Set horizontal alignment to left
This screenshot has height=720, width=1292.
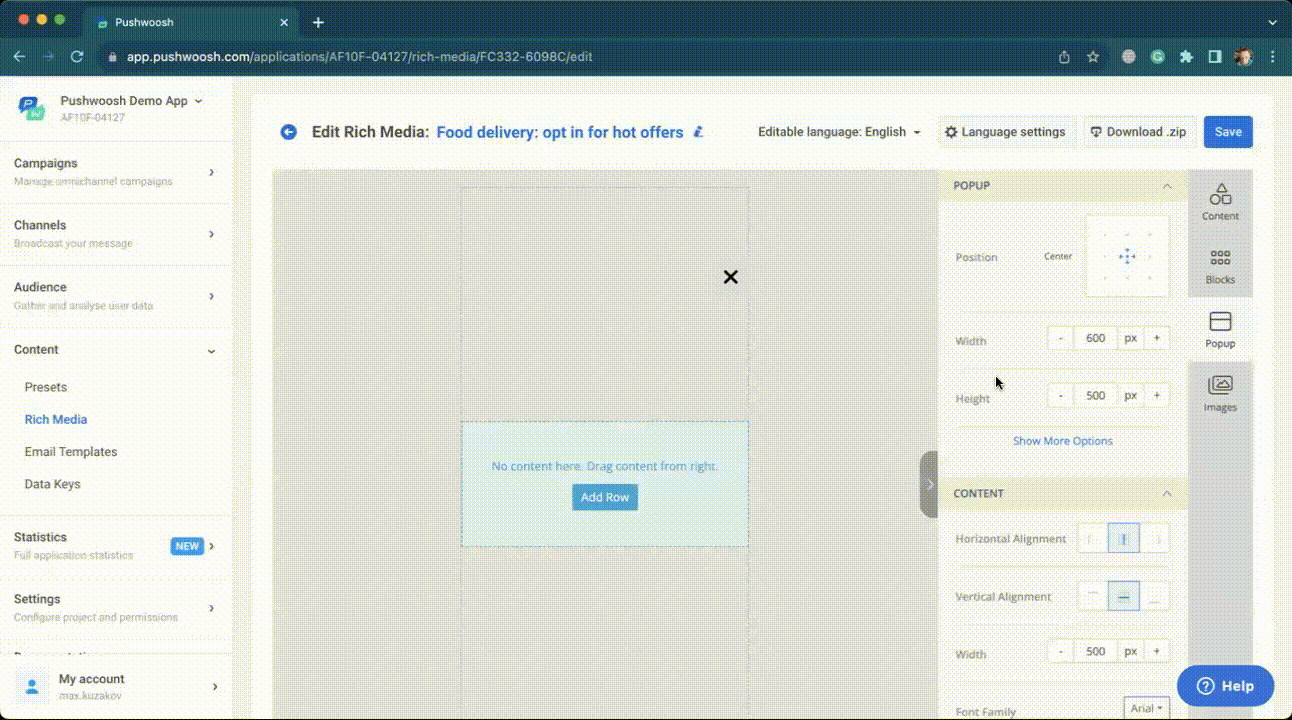tap(1092, 538)
